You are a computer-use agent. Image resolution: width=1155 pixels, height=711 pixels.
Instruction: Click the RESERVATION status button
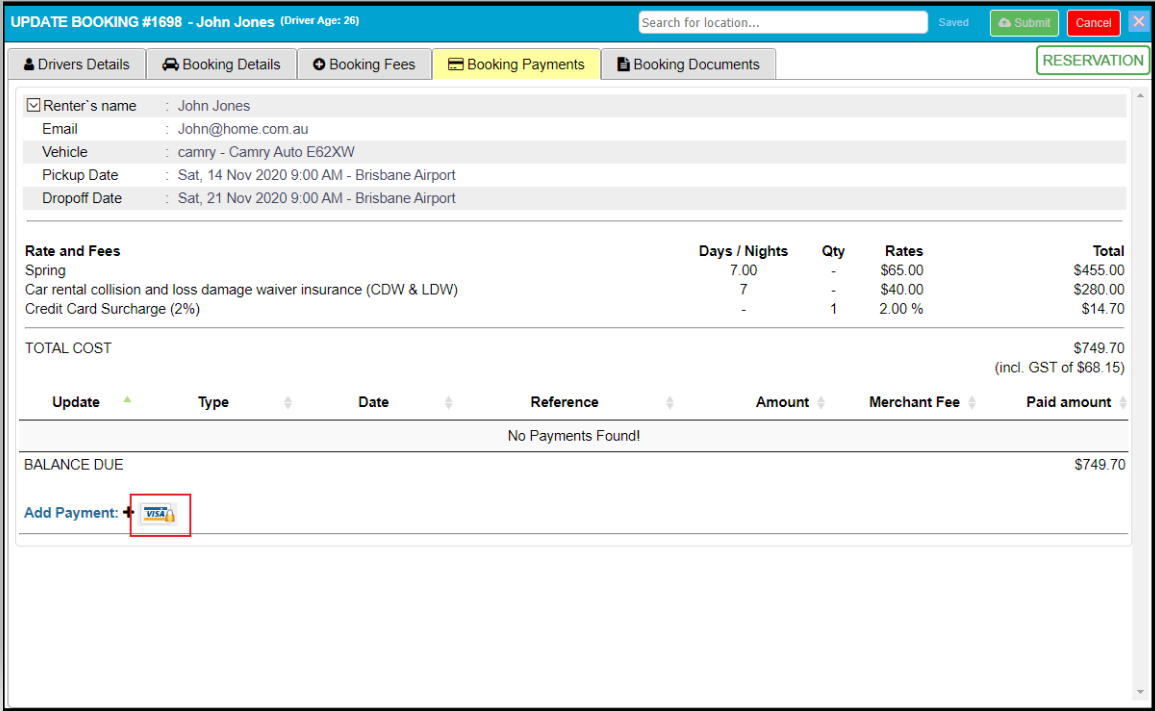tap(1092, 60)
